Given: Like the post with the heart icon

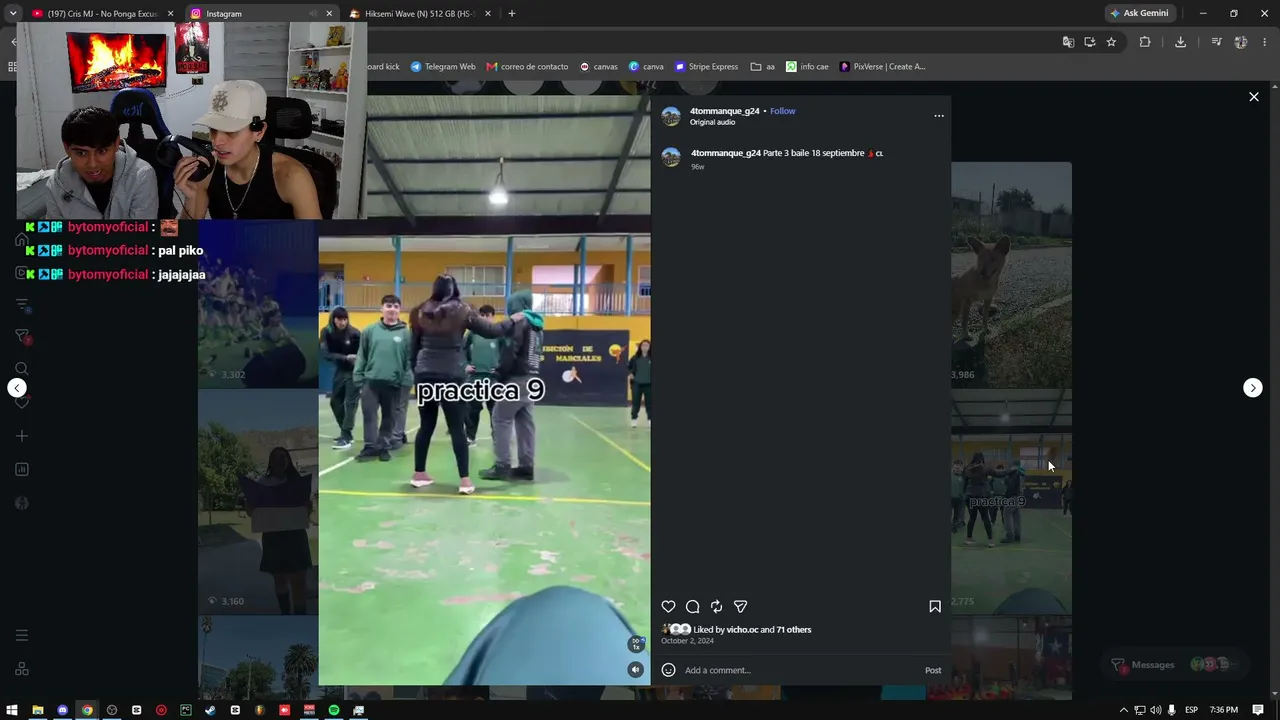Looking at the screenshot, I should coord(668,606).
